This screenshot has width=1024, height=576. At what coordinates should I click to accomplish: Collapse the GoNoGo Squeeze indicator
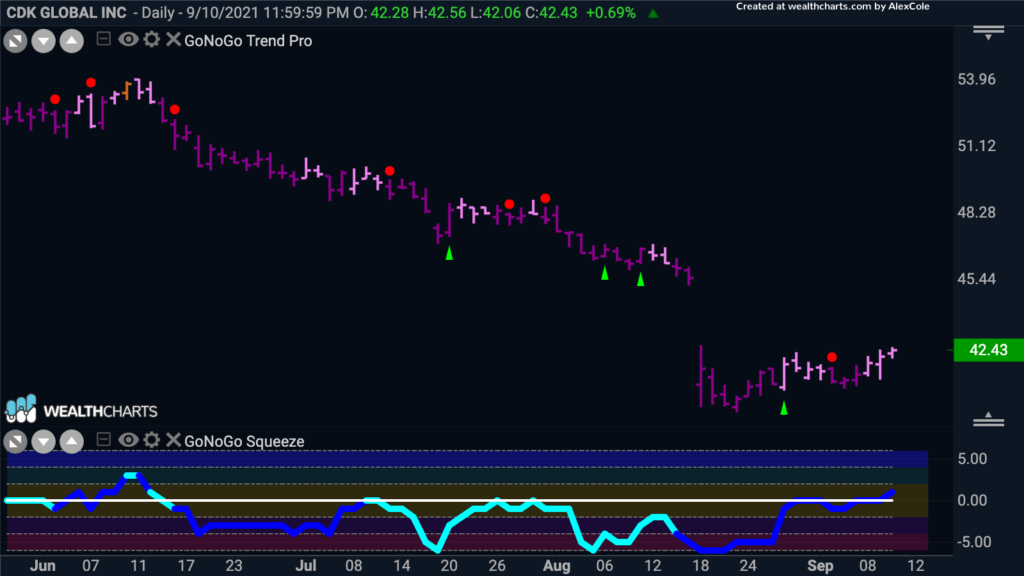pos(103,440)
